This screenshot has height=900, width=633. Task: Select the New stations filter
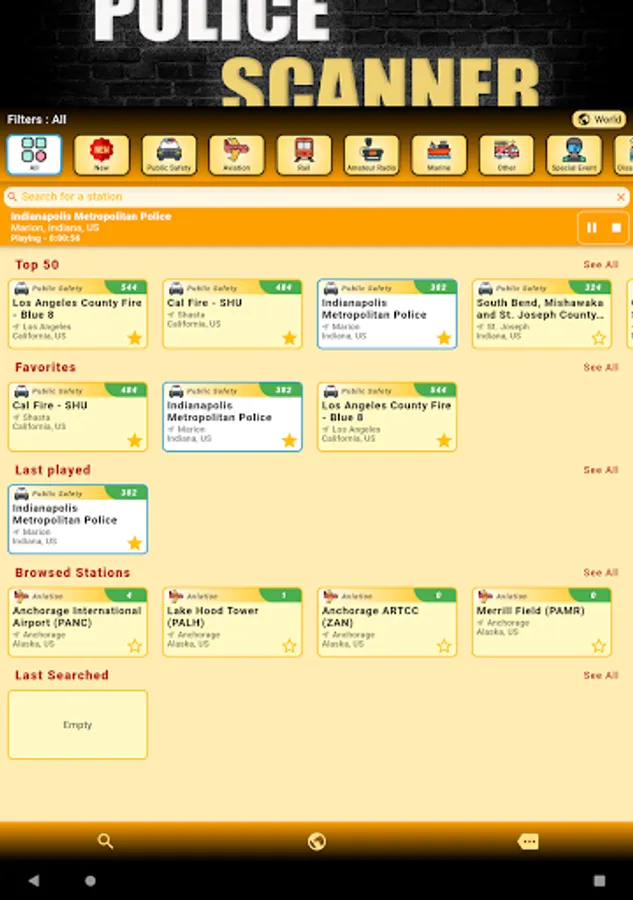click(x=102, y=154)
